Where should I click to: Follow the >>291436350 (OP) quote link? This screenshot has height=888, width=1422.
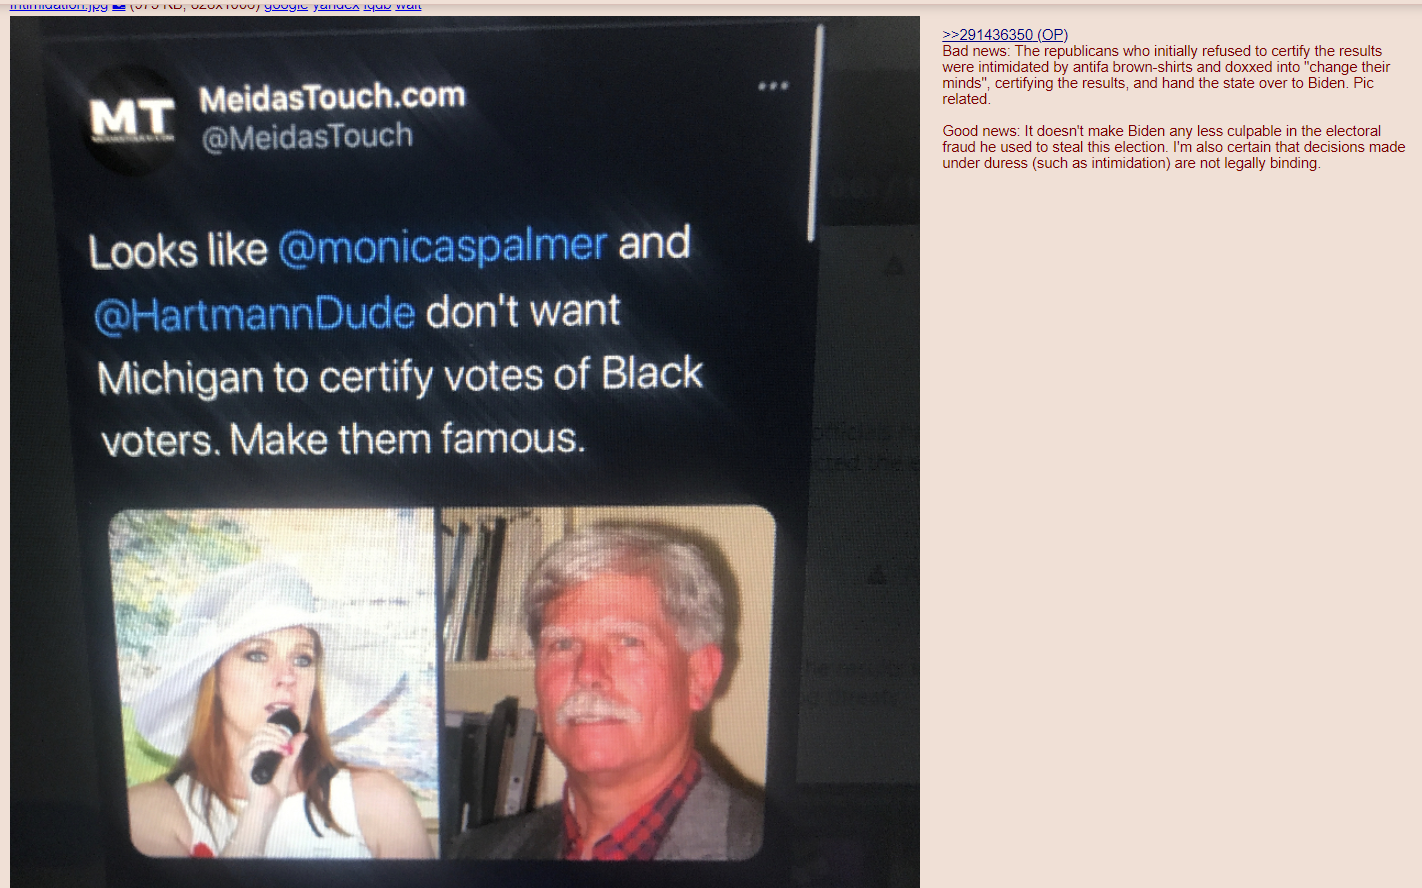(x=1005, y=35)
